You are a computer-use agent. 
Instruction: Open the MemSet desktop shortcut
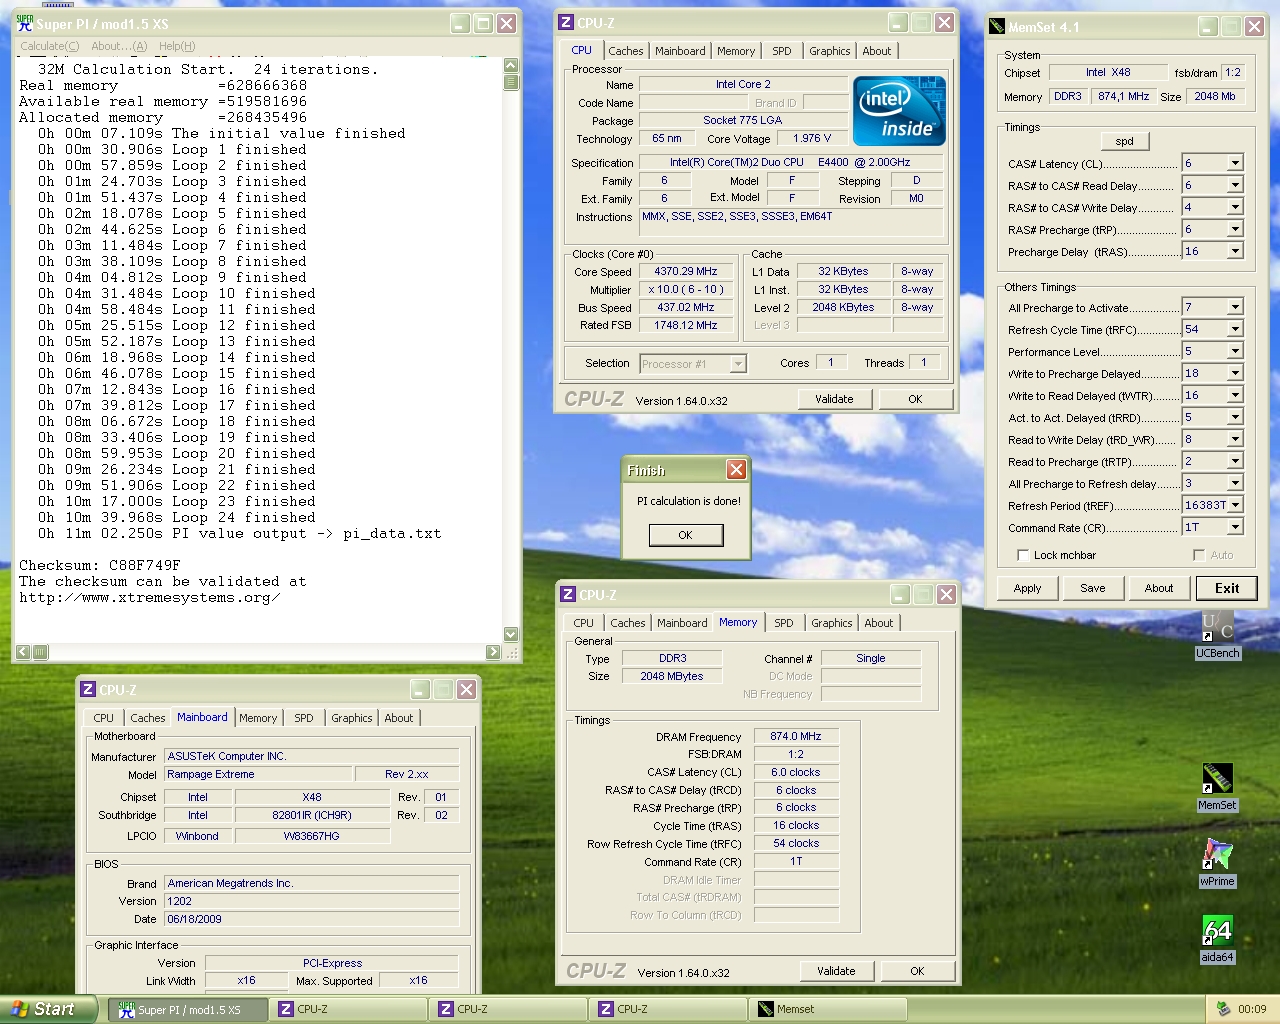(x=1217, y=786)
